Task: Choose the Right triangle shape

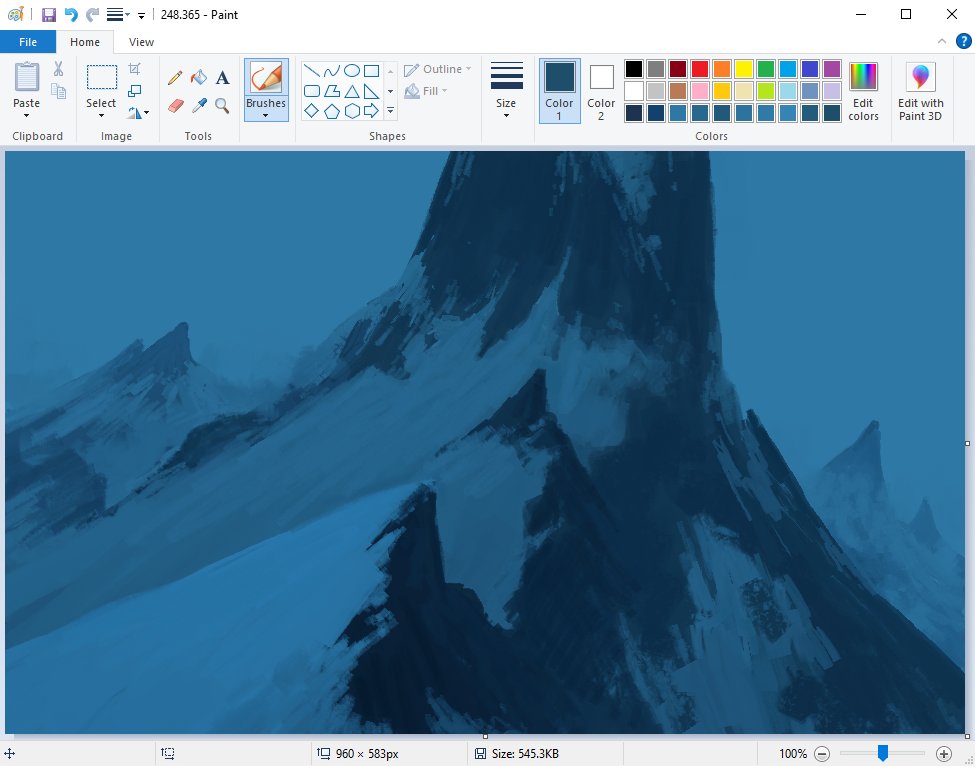Action: (x=372, y=91)
